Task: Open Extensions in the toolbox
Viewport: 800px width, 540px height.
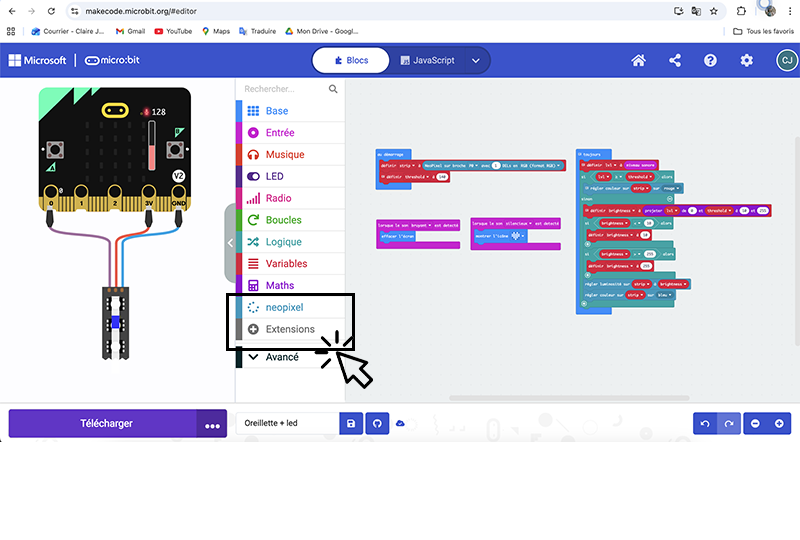Action: click(289, 329)
